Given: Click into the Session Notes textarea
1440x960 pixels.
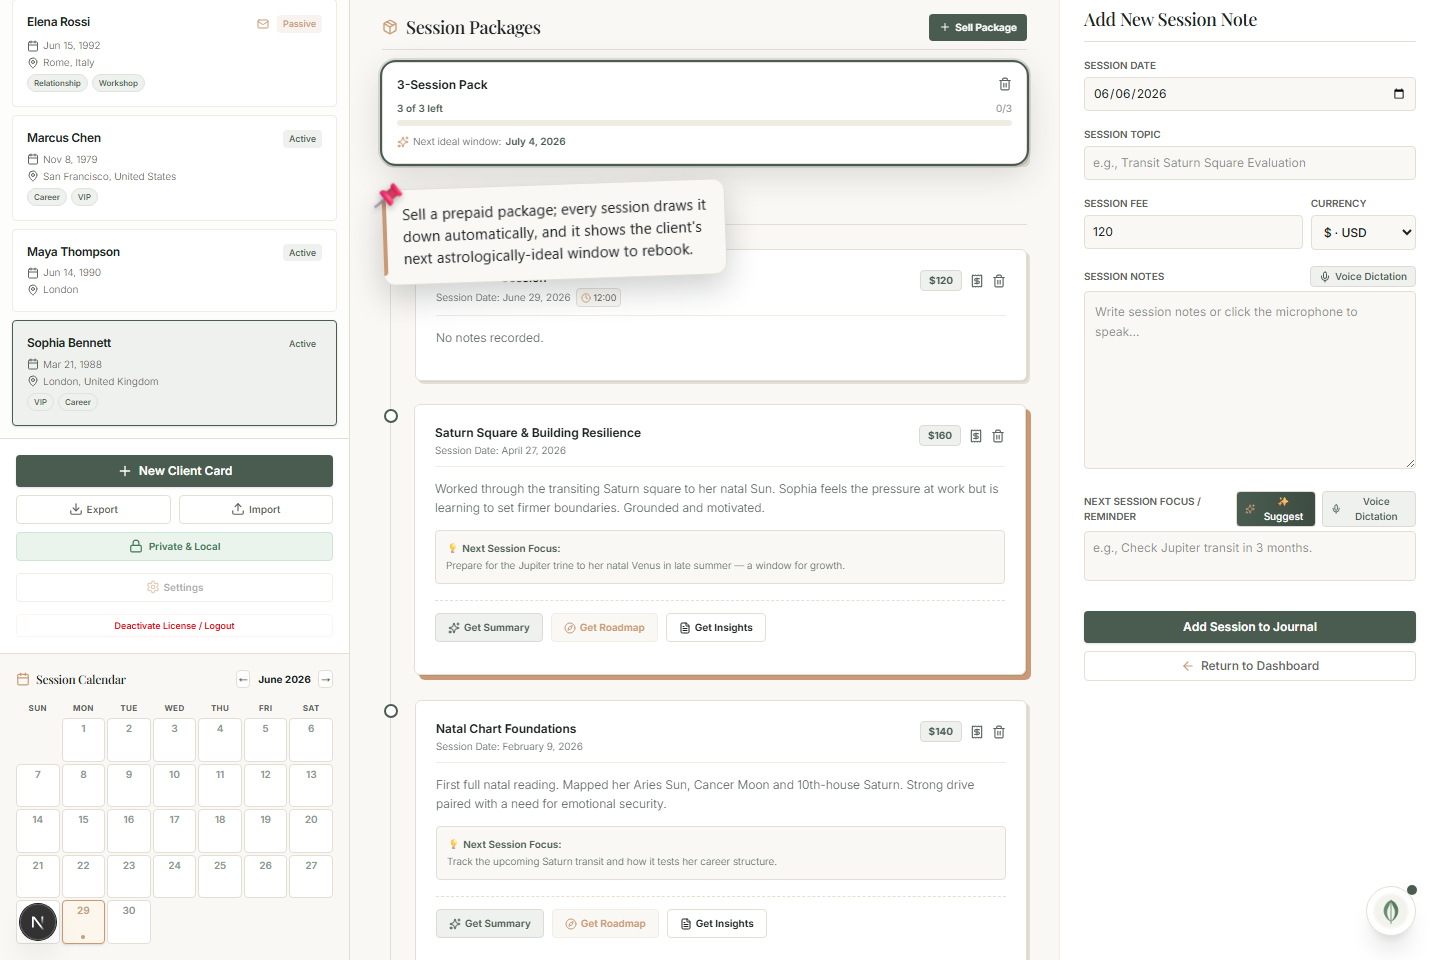Looking at the screenshot, I should point(1250,380).
